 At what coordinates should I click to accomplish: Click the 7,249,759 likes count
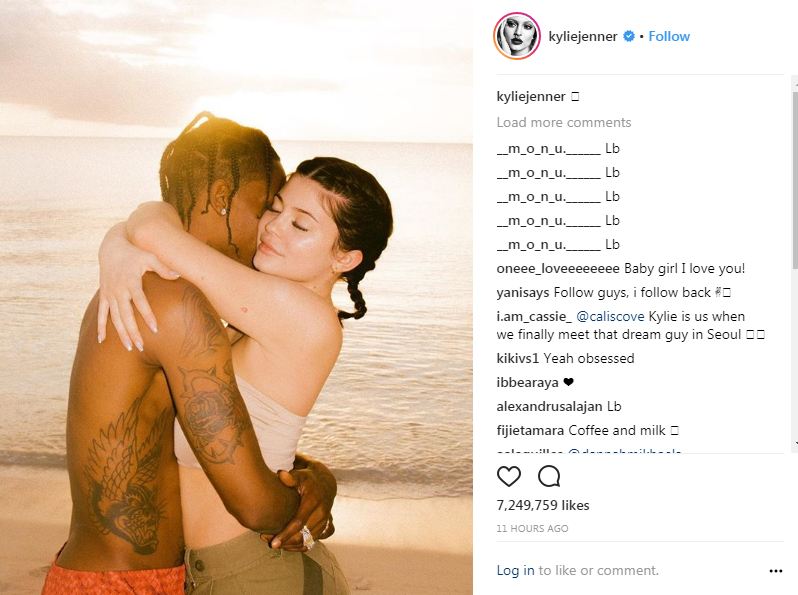[543, 505]
